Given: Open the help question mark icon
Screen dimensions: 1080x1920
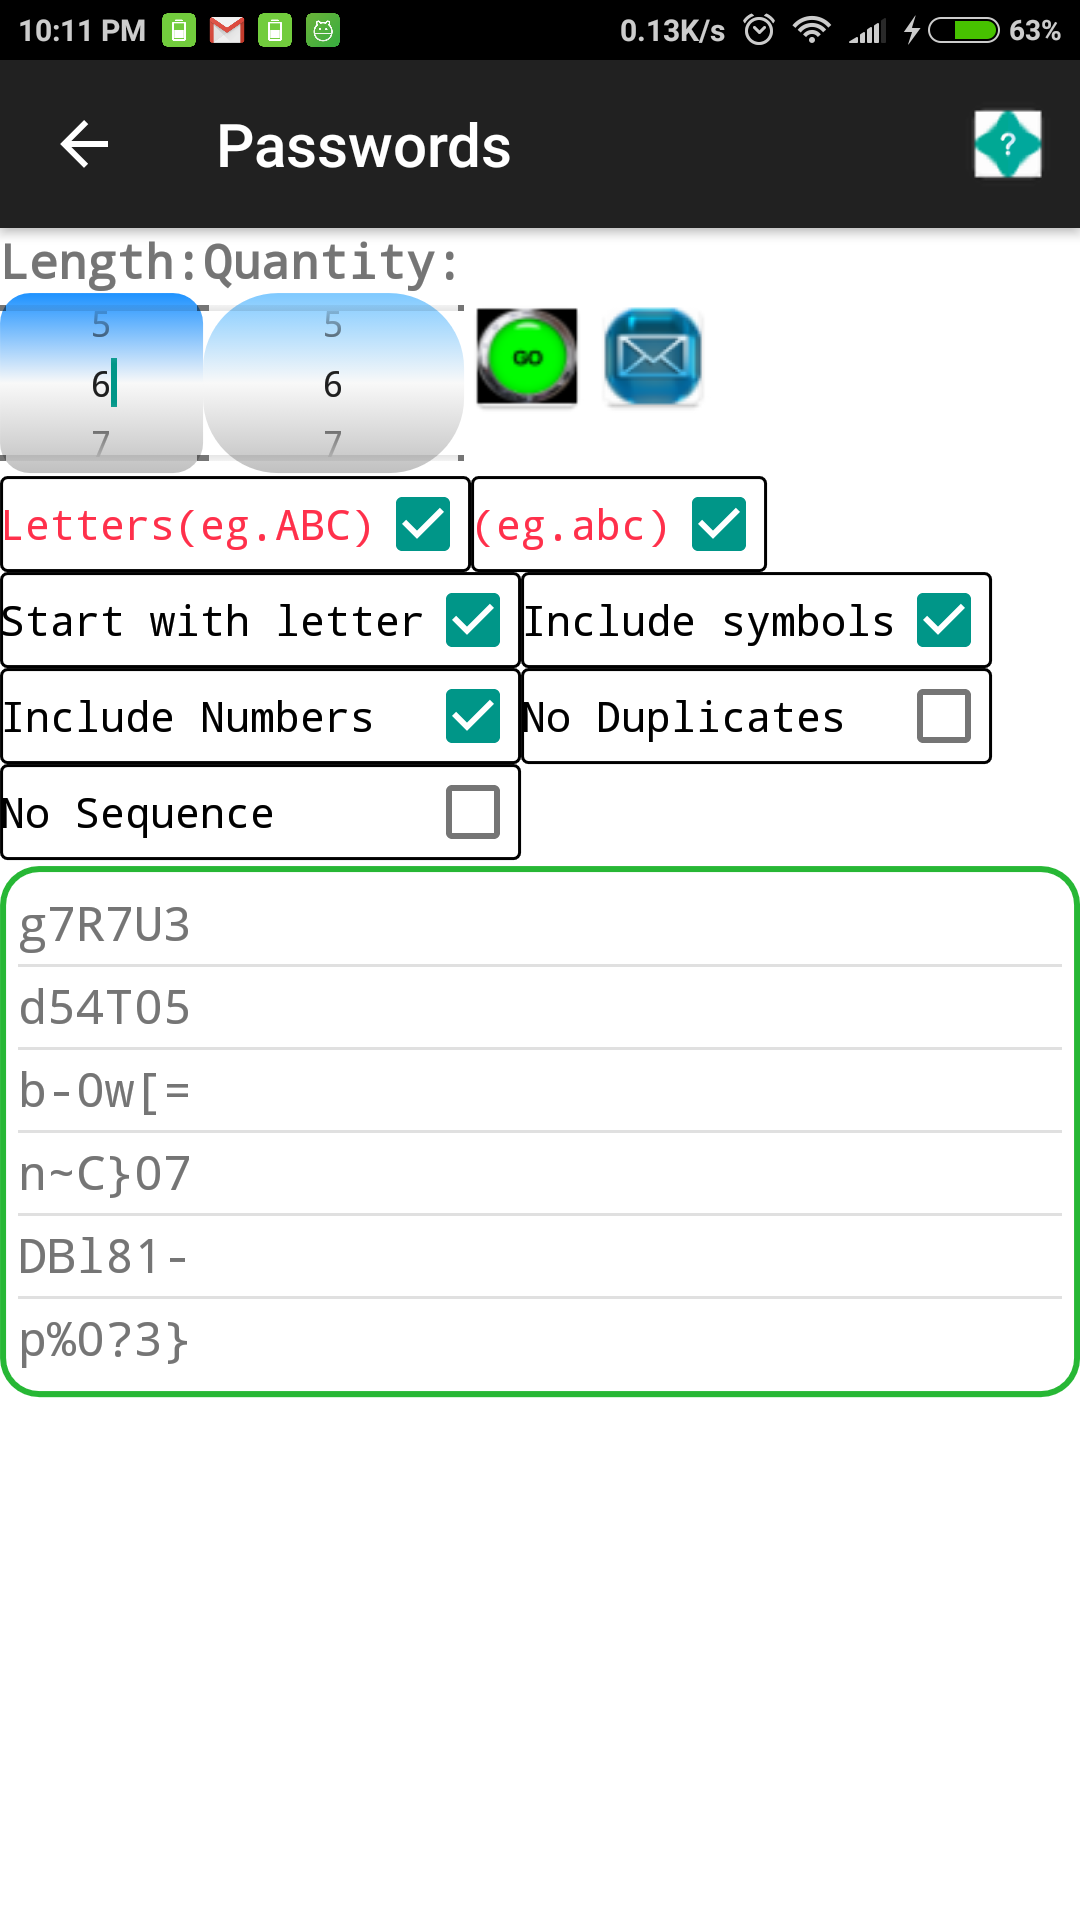Looking at the screenshot, I should click(1008, 145).
